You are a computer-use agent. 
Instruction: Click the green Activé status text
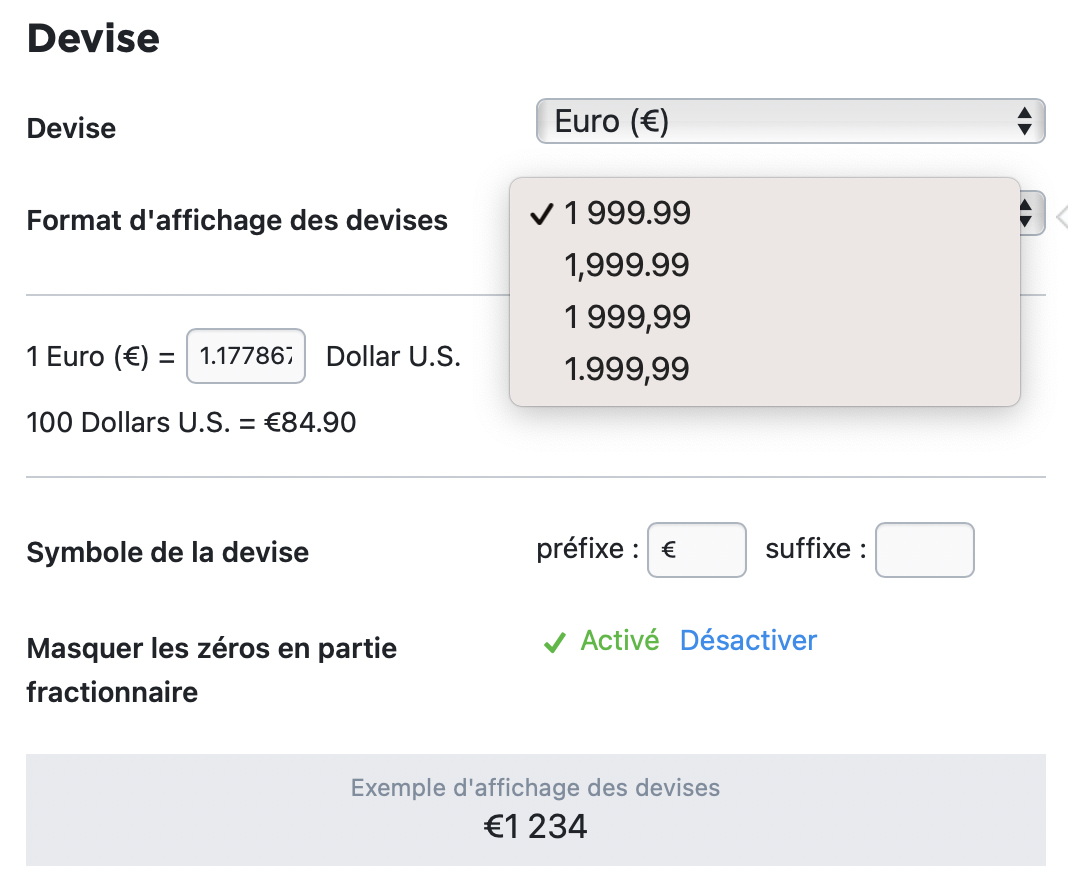click(619, 640)
